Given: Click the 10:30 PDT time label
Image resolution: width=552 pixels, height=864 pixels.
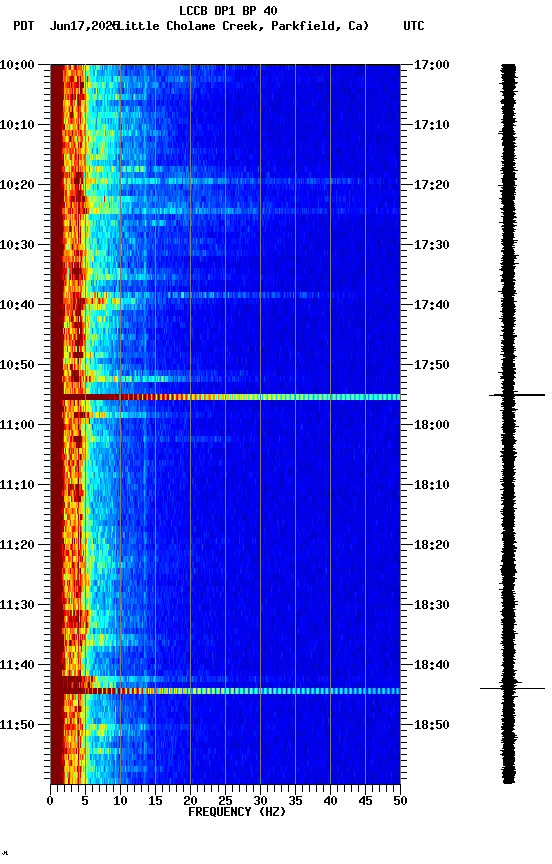Looking at the screenshot, I should 17,245.
